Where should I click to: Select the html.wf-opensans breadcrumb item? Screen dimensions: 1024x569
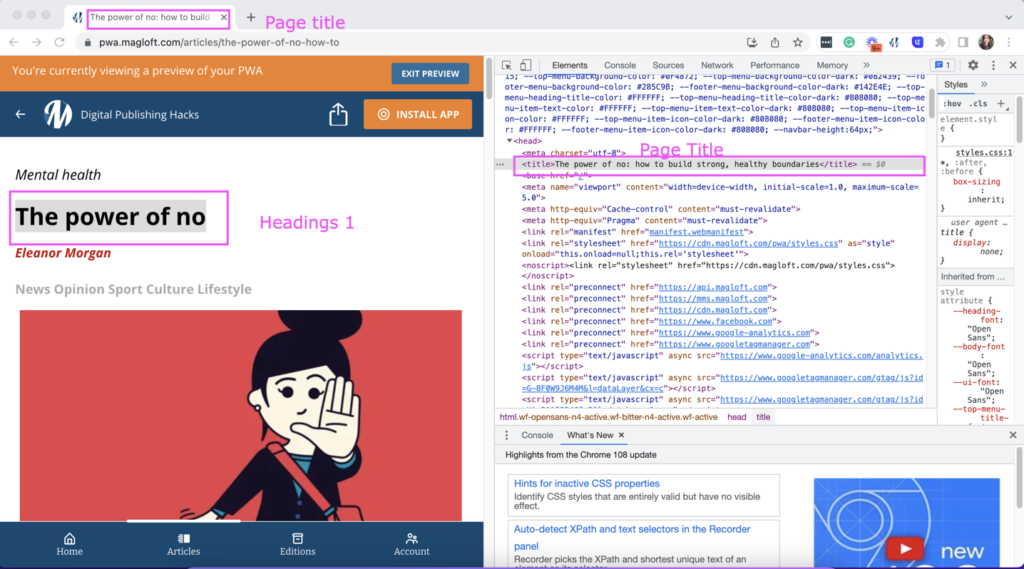(x=608, y=417)
